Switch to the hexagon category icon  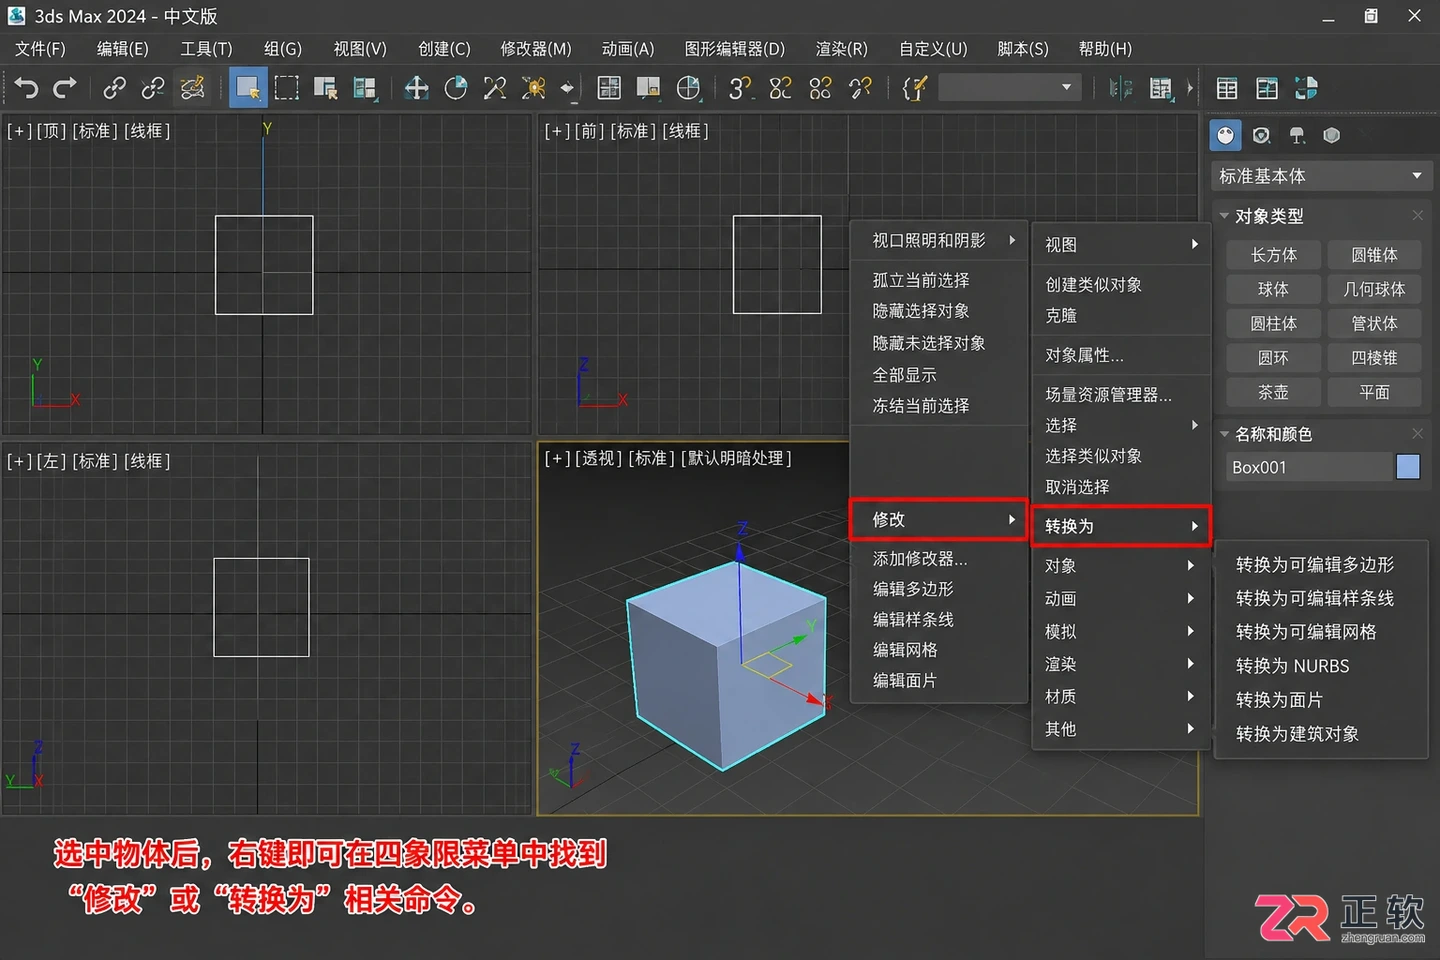[x=1332, y=135]
